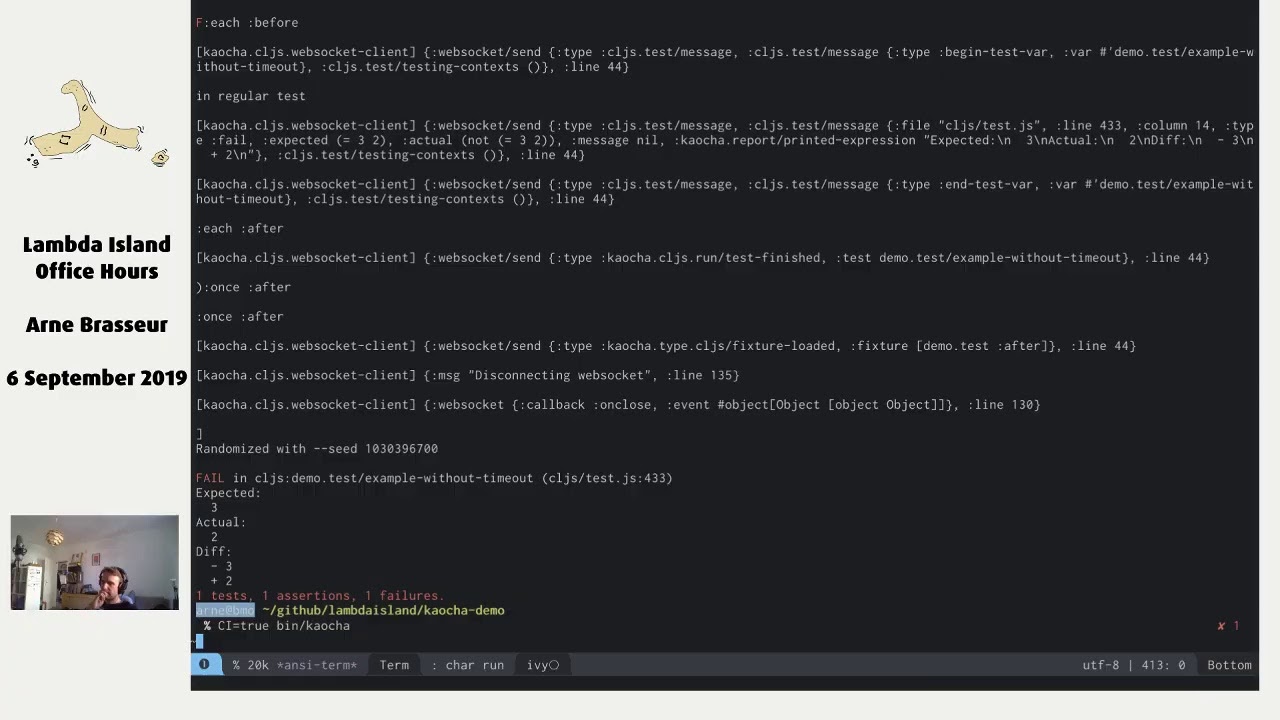Click the 'Actual:' label in failure report
This screenshot has height=720, width=1280.
tap(221, 522)
